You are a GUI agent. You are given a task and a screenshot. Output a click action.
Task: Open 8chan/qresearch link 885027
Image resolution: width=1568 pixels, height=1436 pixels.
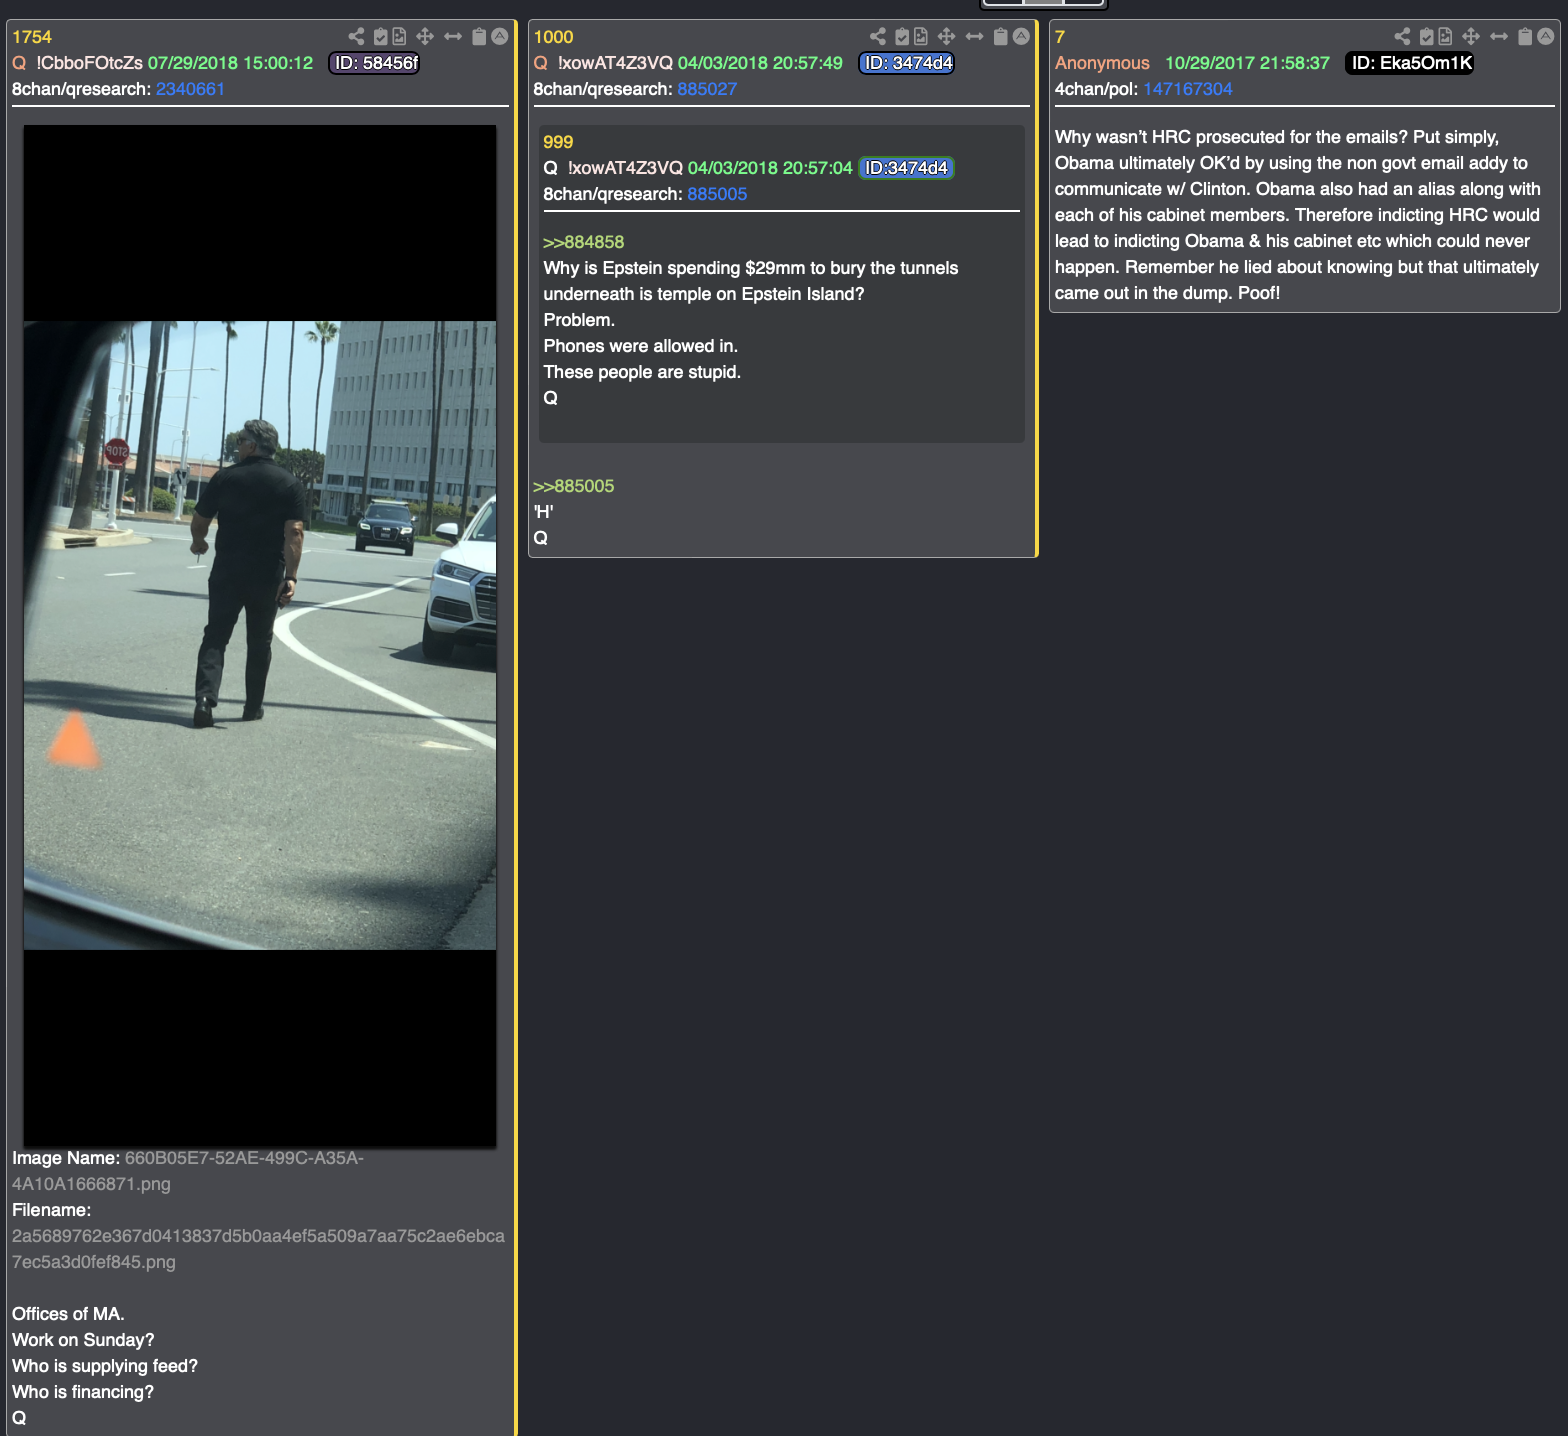(707, 89)
